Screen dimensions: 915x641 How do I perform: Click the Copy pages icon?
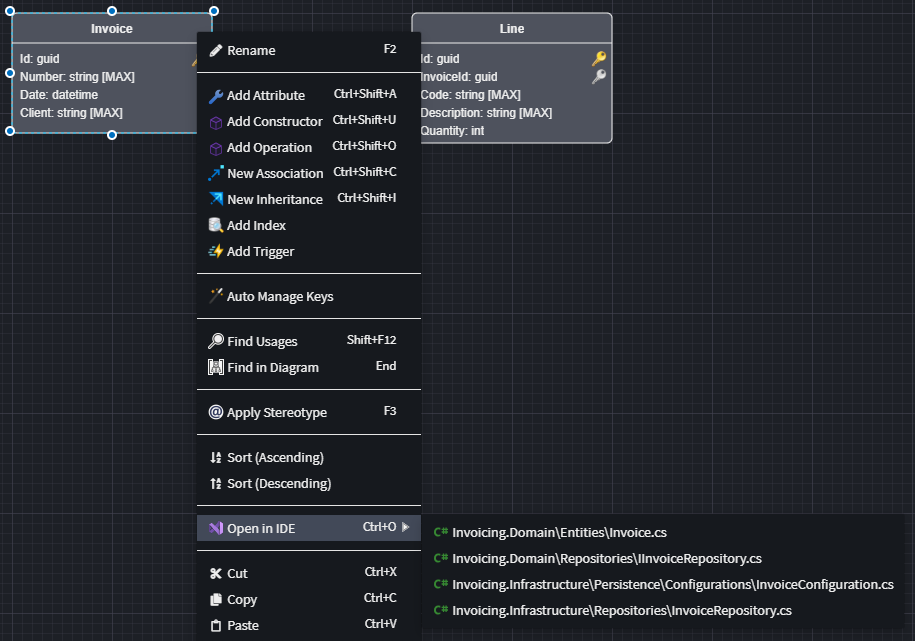(215, 600)
